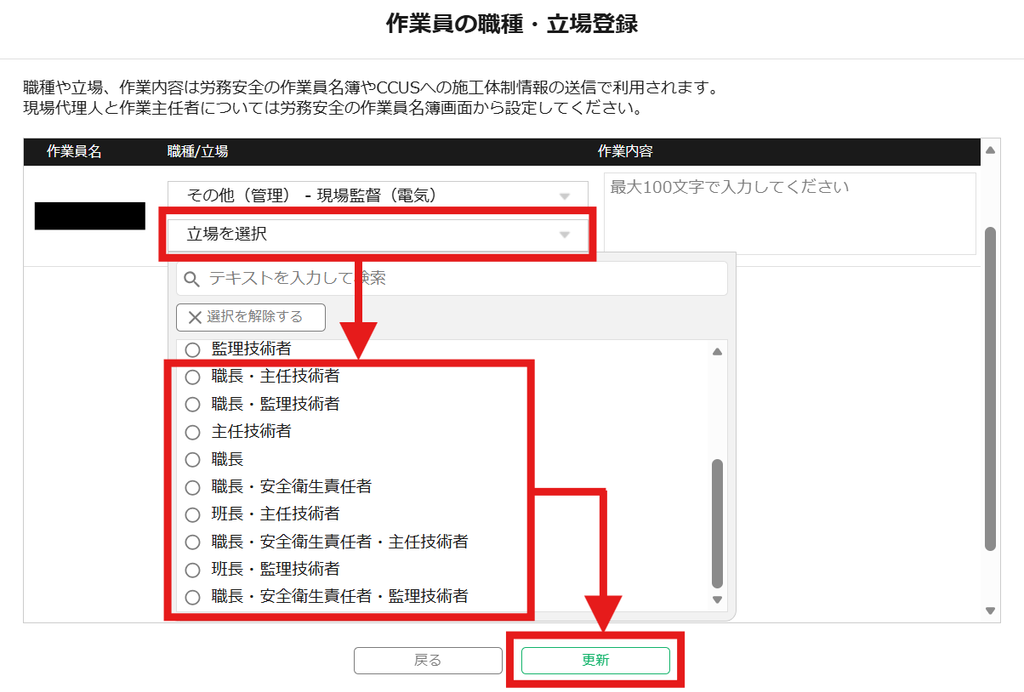
Task: Select the 職長・主任技術者 radio option
Action: 193,377
